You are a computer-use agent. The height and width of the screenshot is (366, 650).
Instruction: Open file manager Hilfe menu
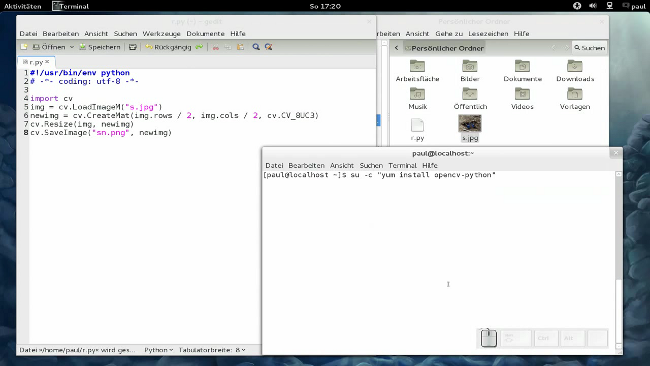pyautogui.click(x=521, y=34)
